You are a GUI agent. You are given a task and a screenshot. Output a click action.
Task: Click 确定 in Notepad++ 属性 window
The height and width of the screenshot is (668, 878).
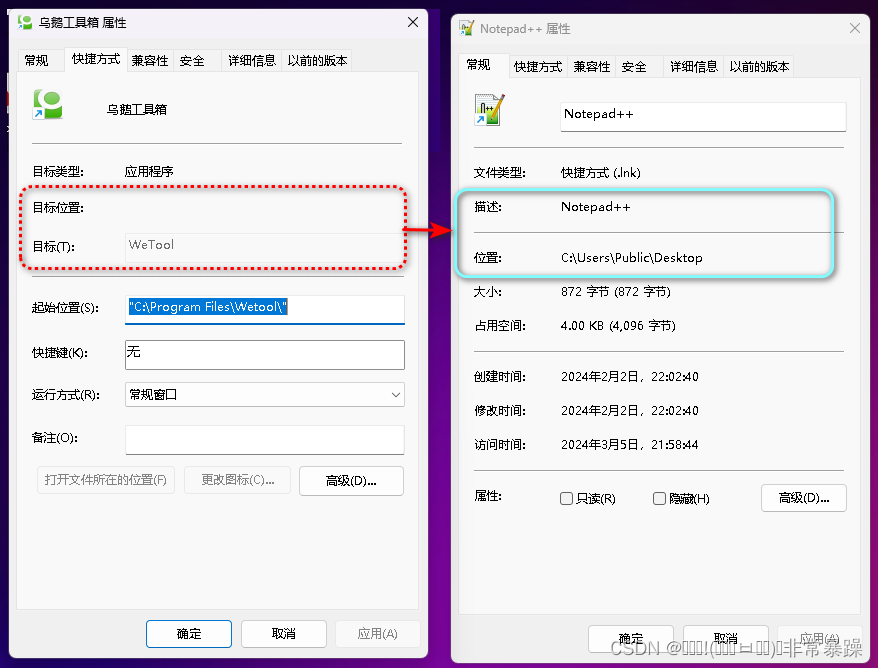click(x=631, y=639)
